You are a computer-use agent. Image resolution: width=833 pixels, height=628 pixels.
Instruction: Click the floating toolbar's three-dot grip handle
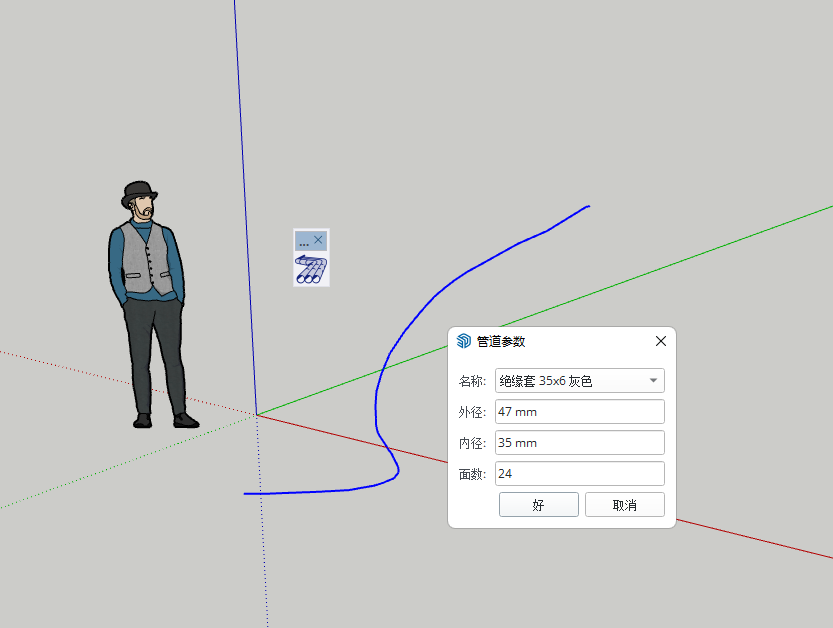click(x=304, y=242)
